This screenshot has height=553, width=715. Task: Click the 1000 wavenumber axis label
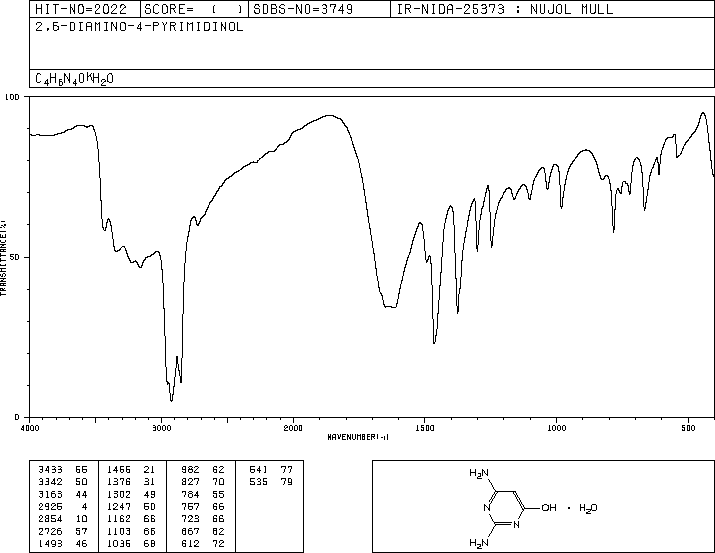point(556,428)
